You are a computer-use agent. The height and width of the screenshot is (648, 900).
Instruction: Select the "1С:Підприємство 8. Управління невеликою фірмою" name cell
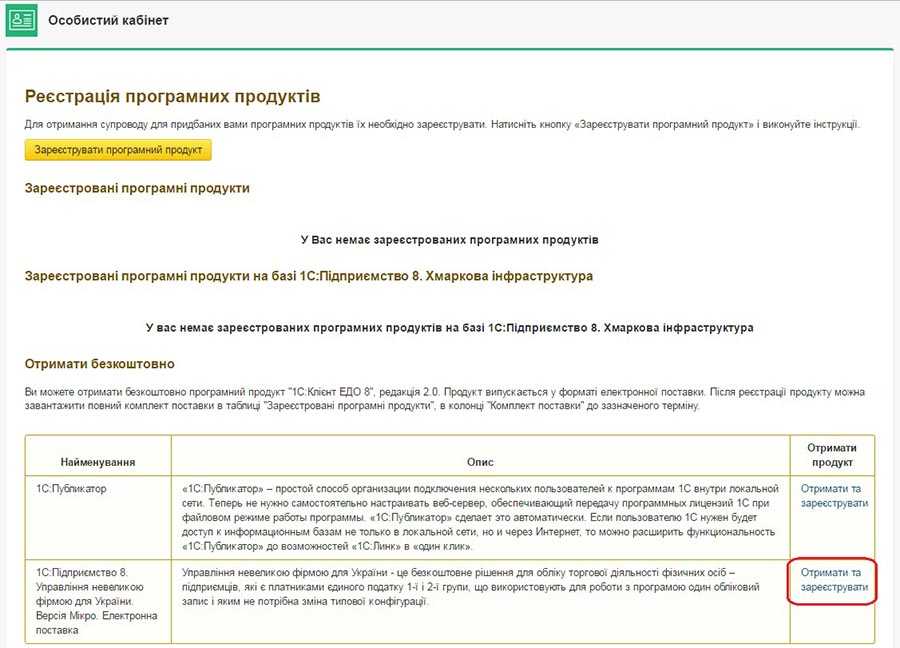96,601
